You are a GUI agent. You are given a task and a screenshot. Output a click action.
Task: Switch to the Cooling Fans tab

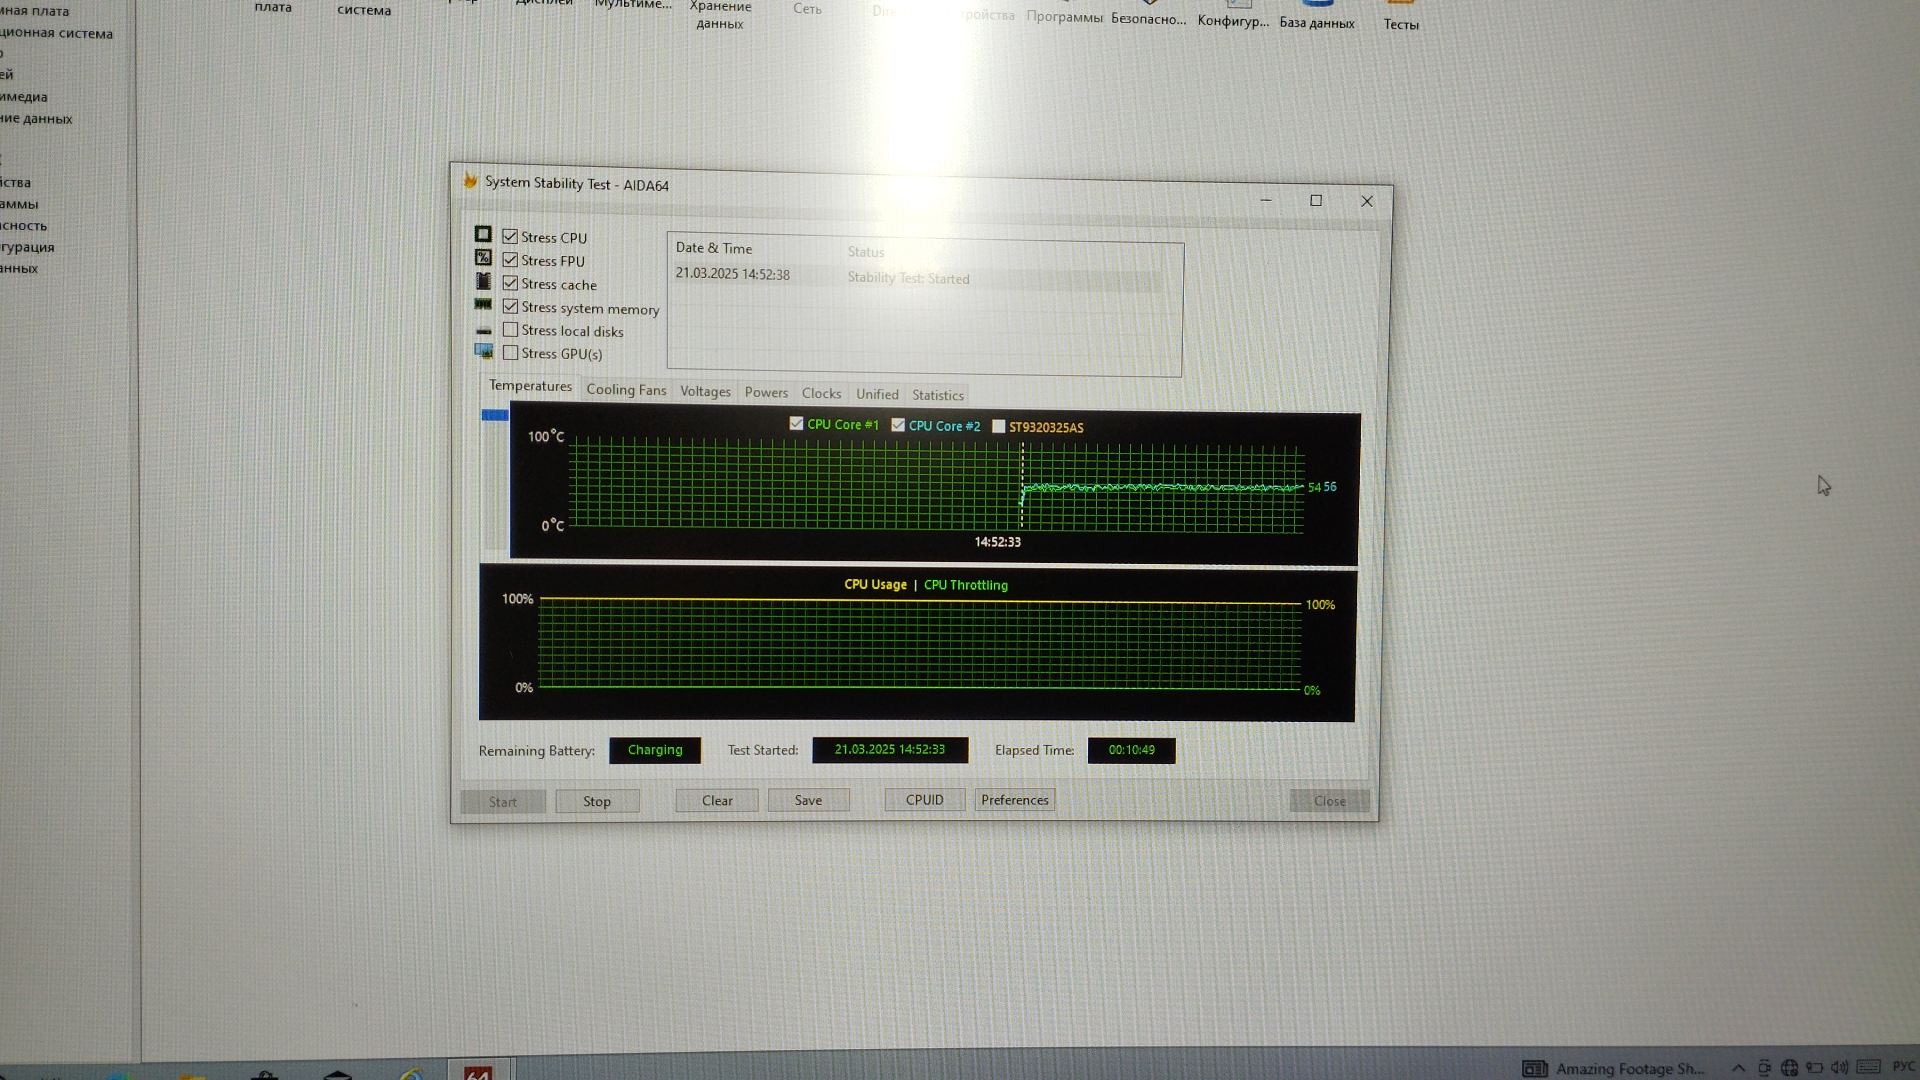[x=626, y=390]
